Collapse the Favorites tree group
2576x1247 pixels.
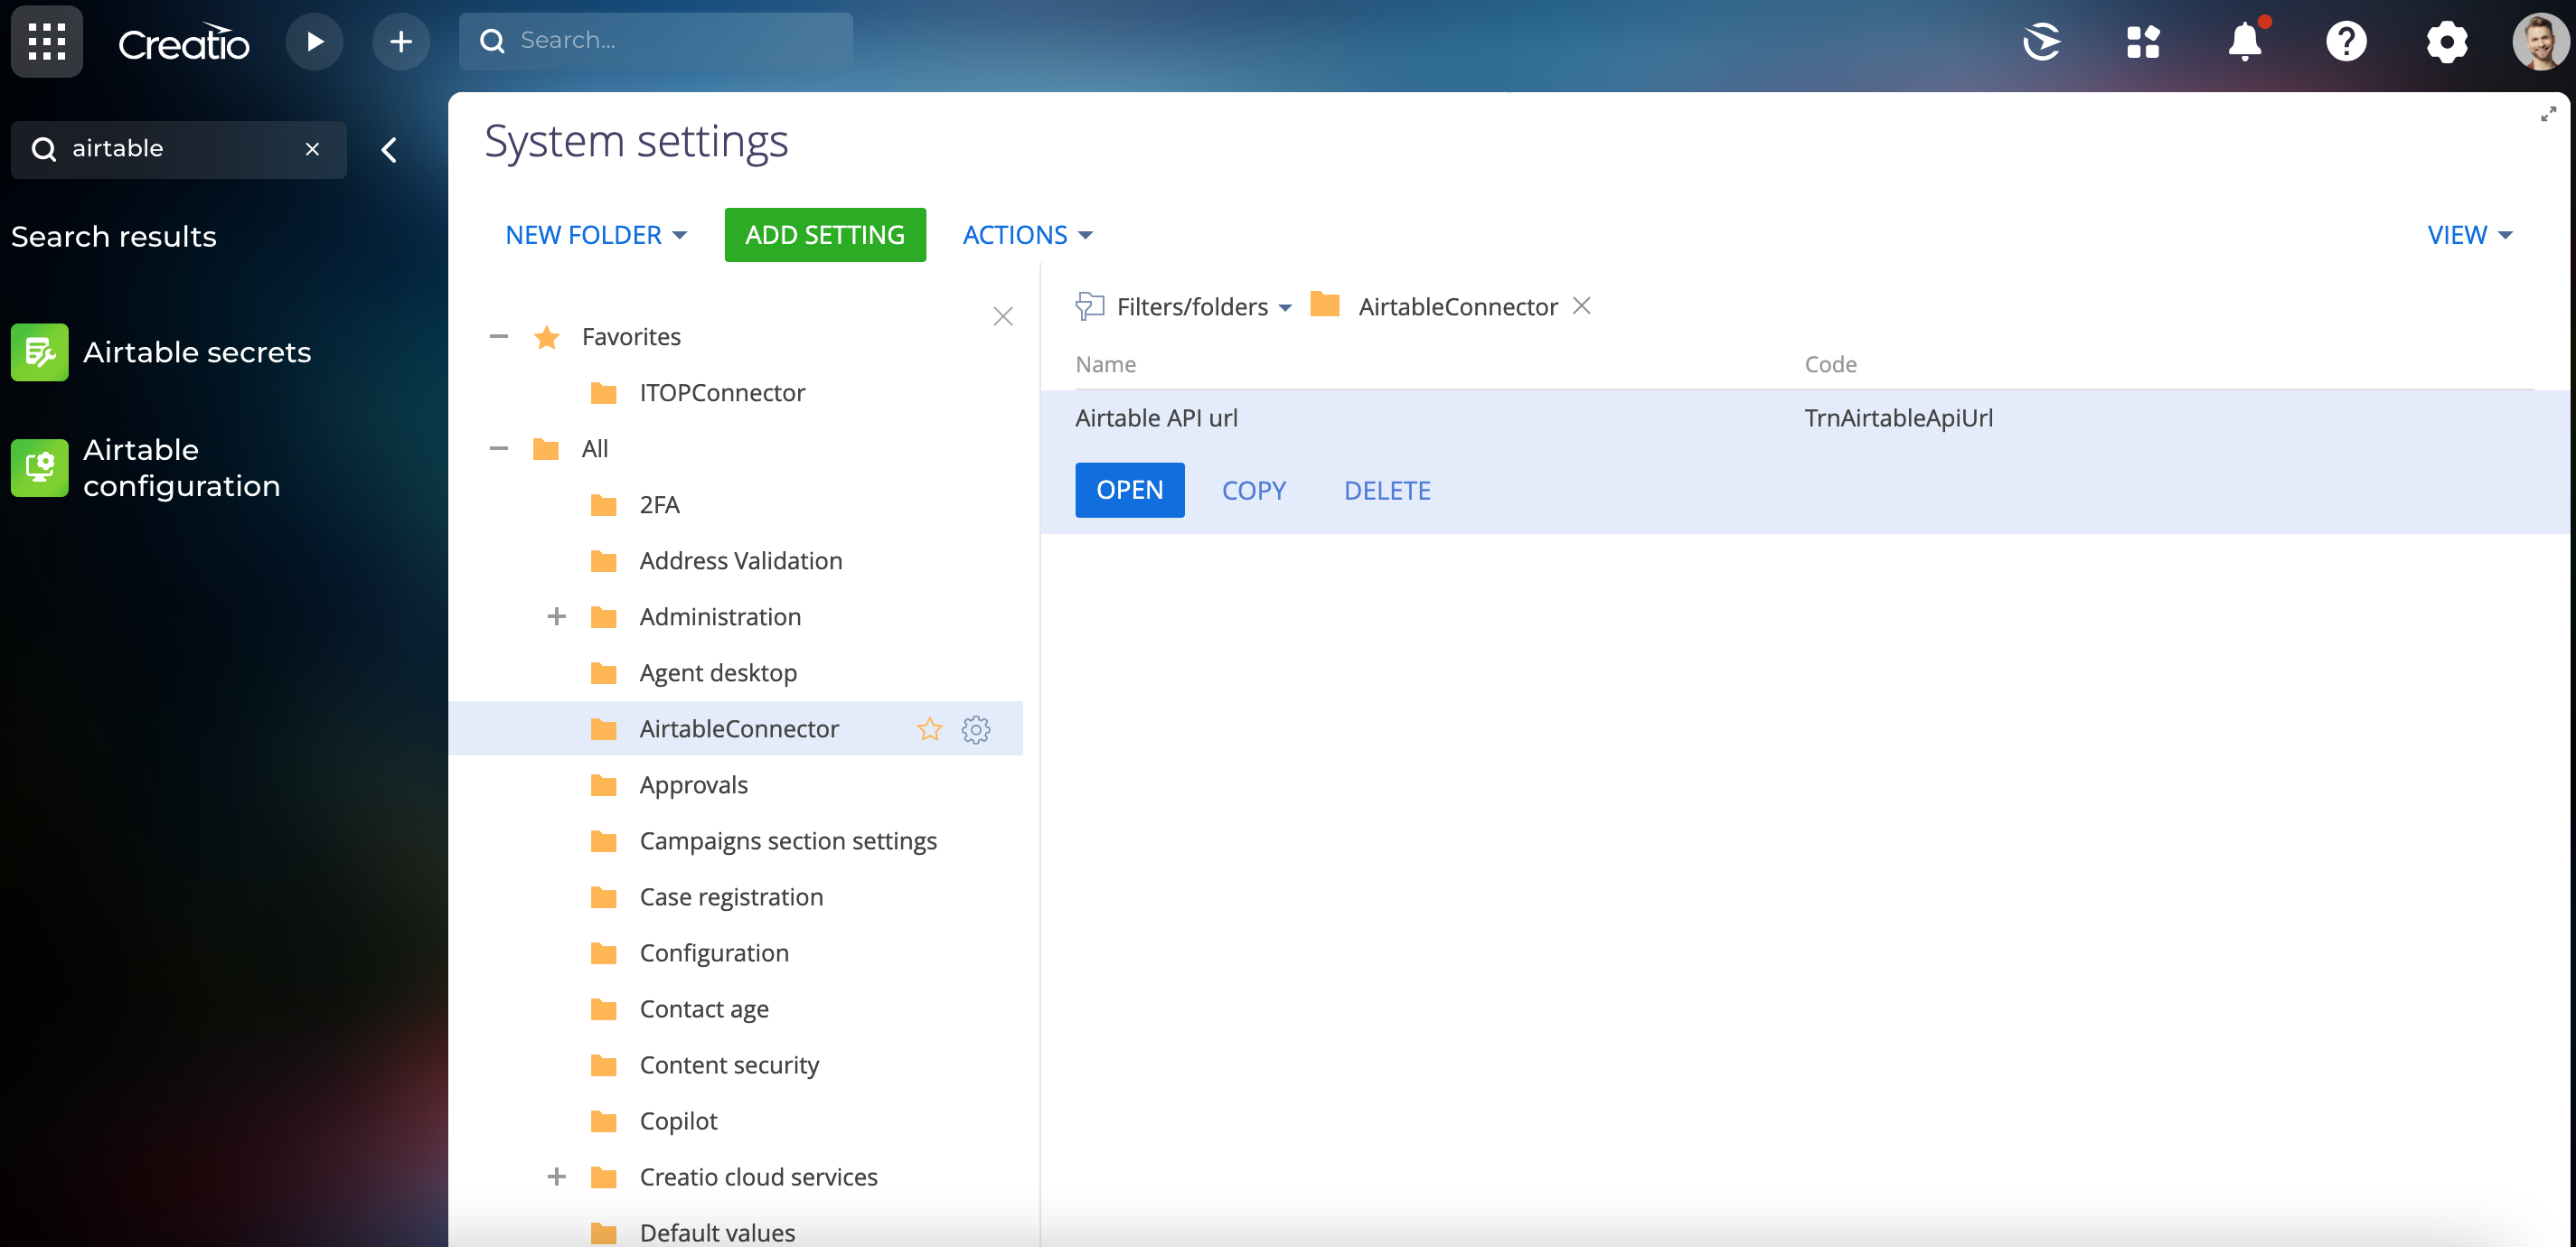(x=499, y=337)
